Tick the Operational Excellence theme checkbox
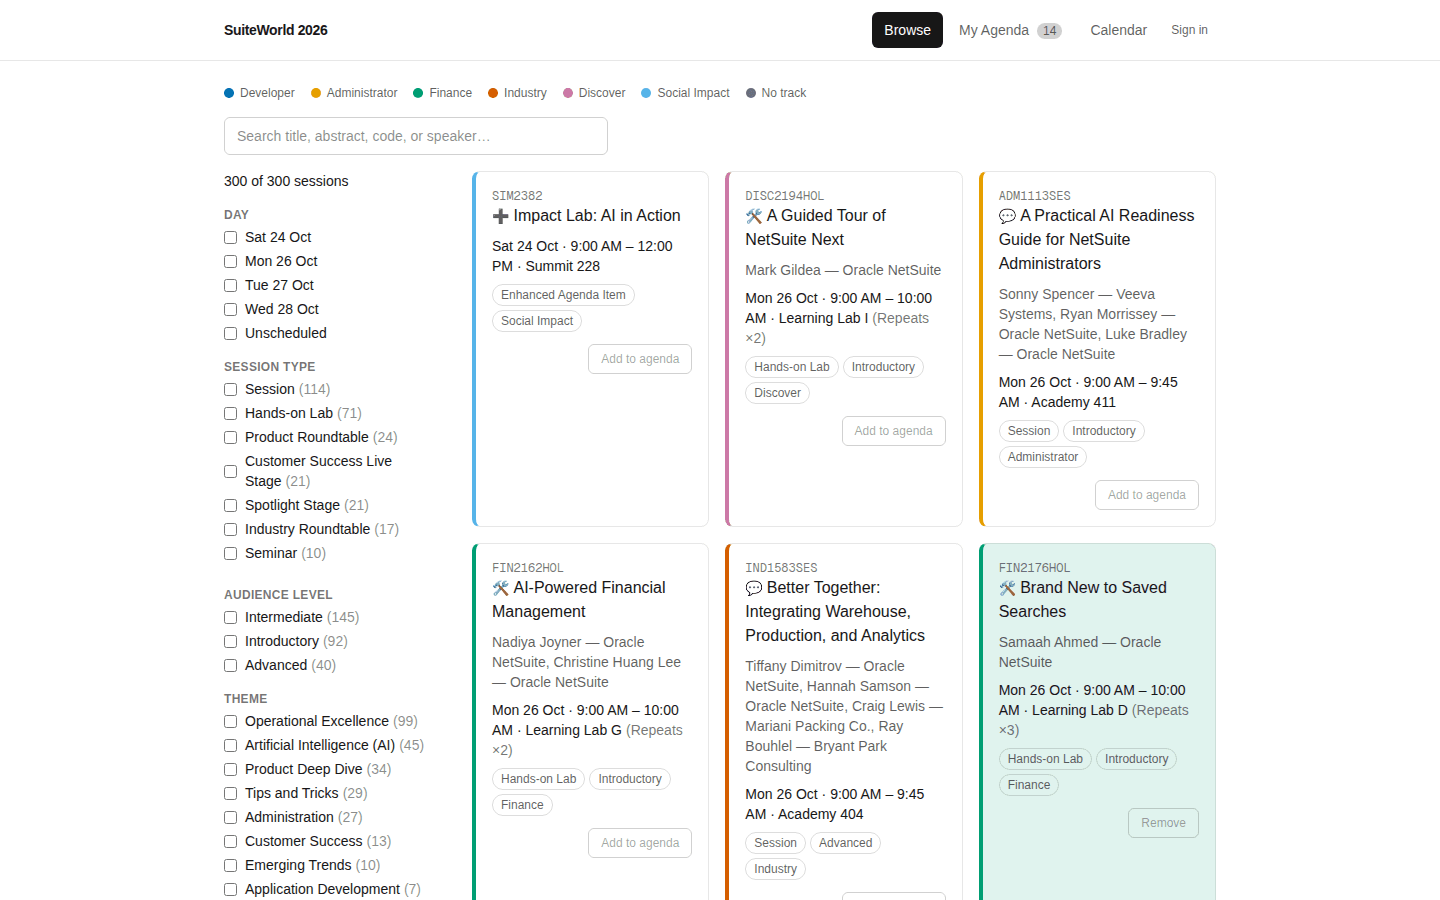This screenshot has height=900, width=1440. point(231,722)
